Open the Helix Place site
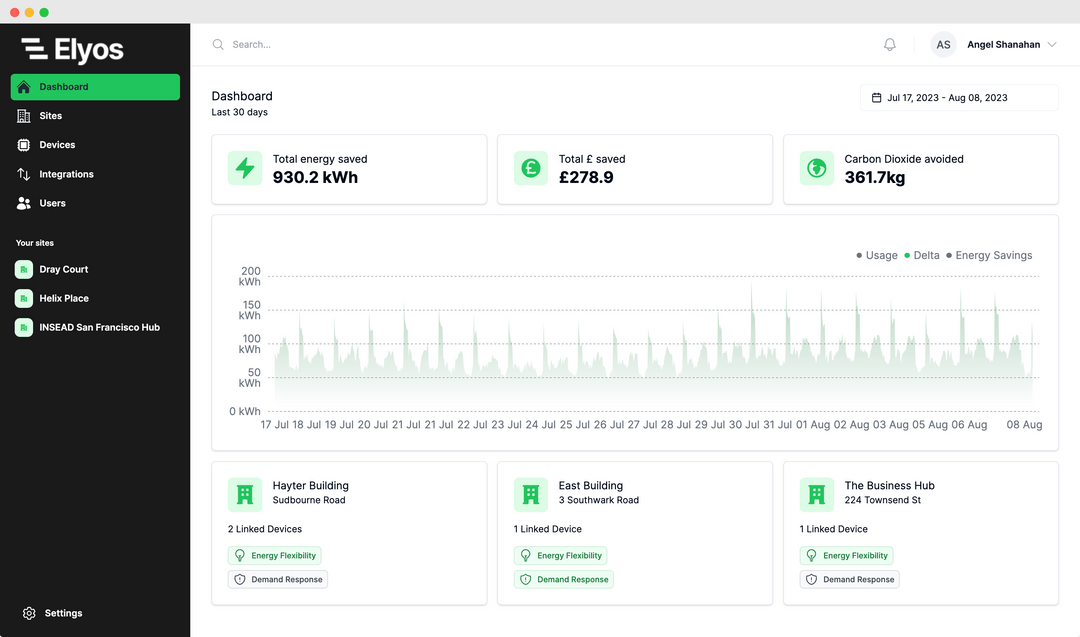Screen dimensions: 1080x637 pos(62,297)
